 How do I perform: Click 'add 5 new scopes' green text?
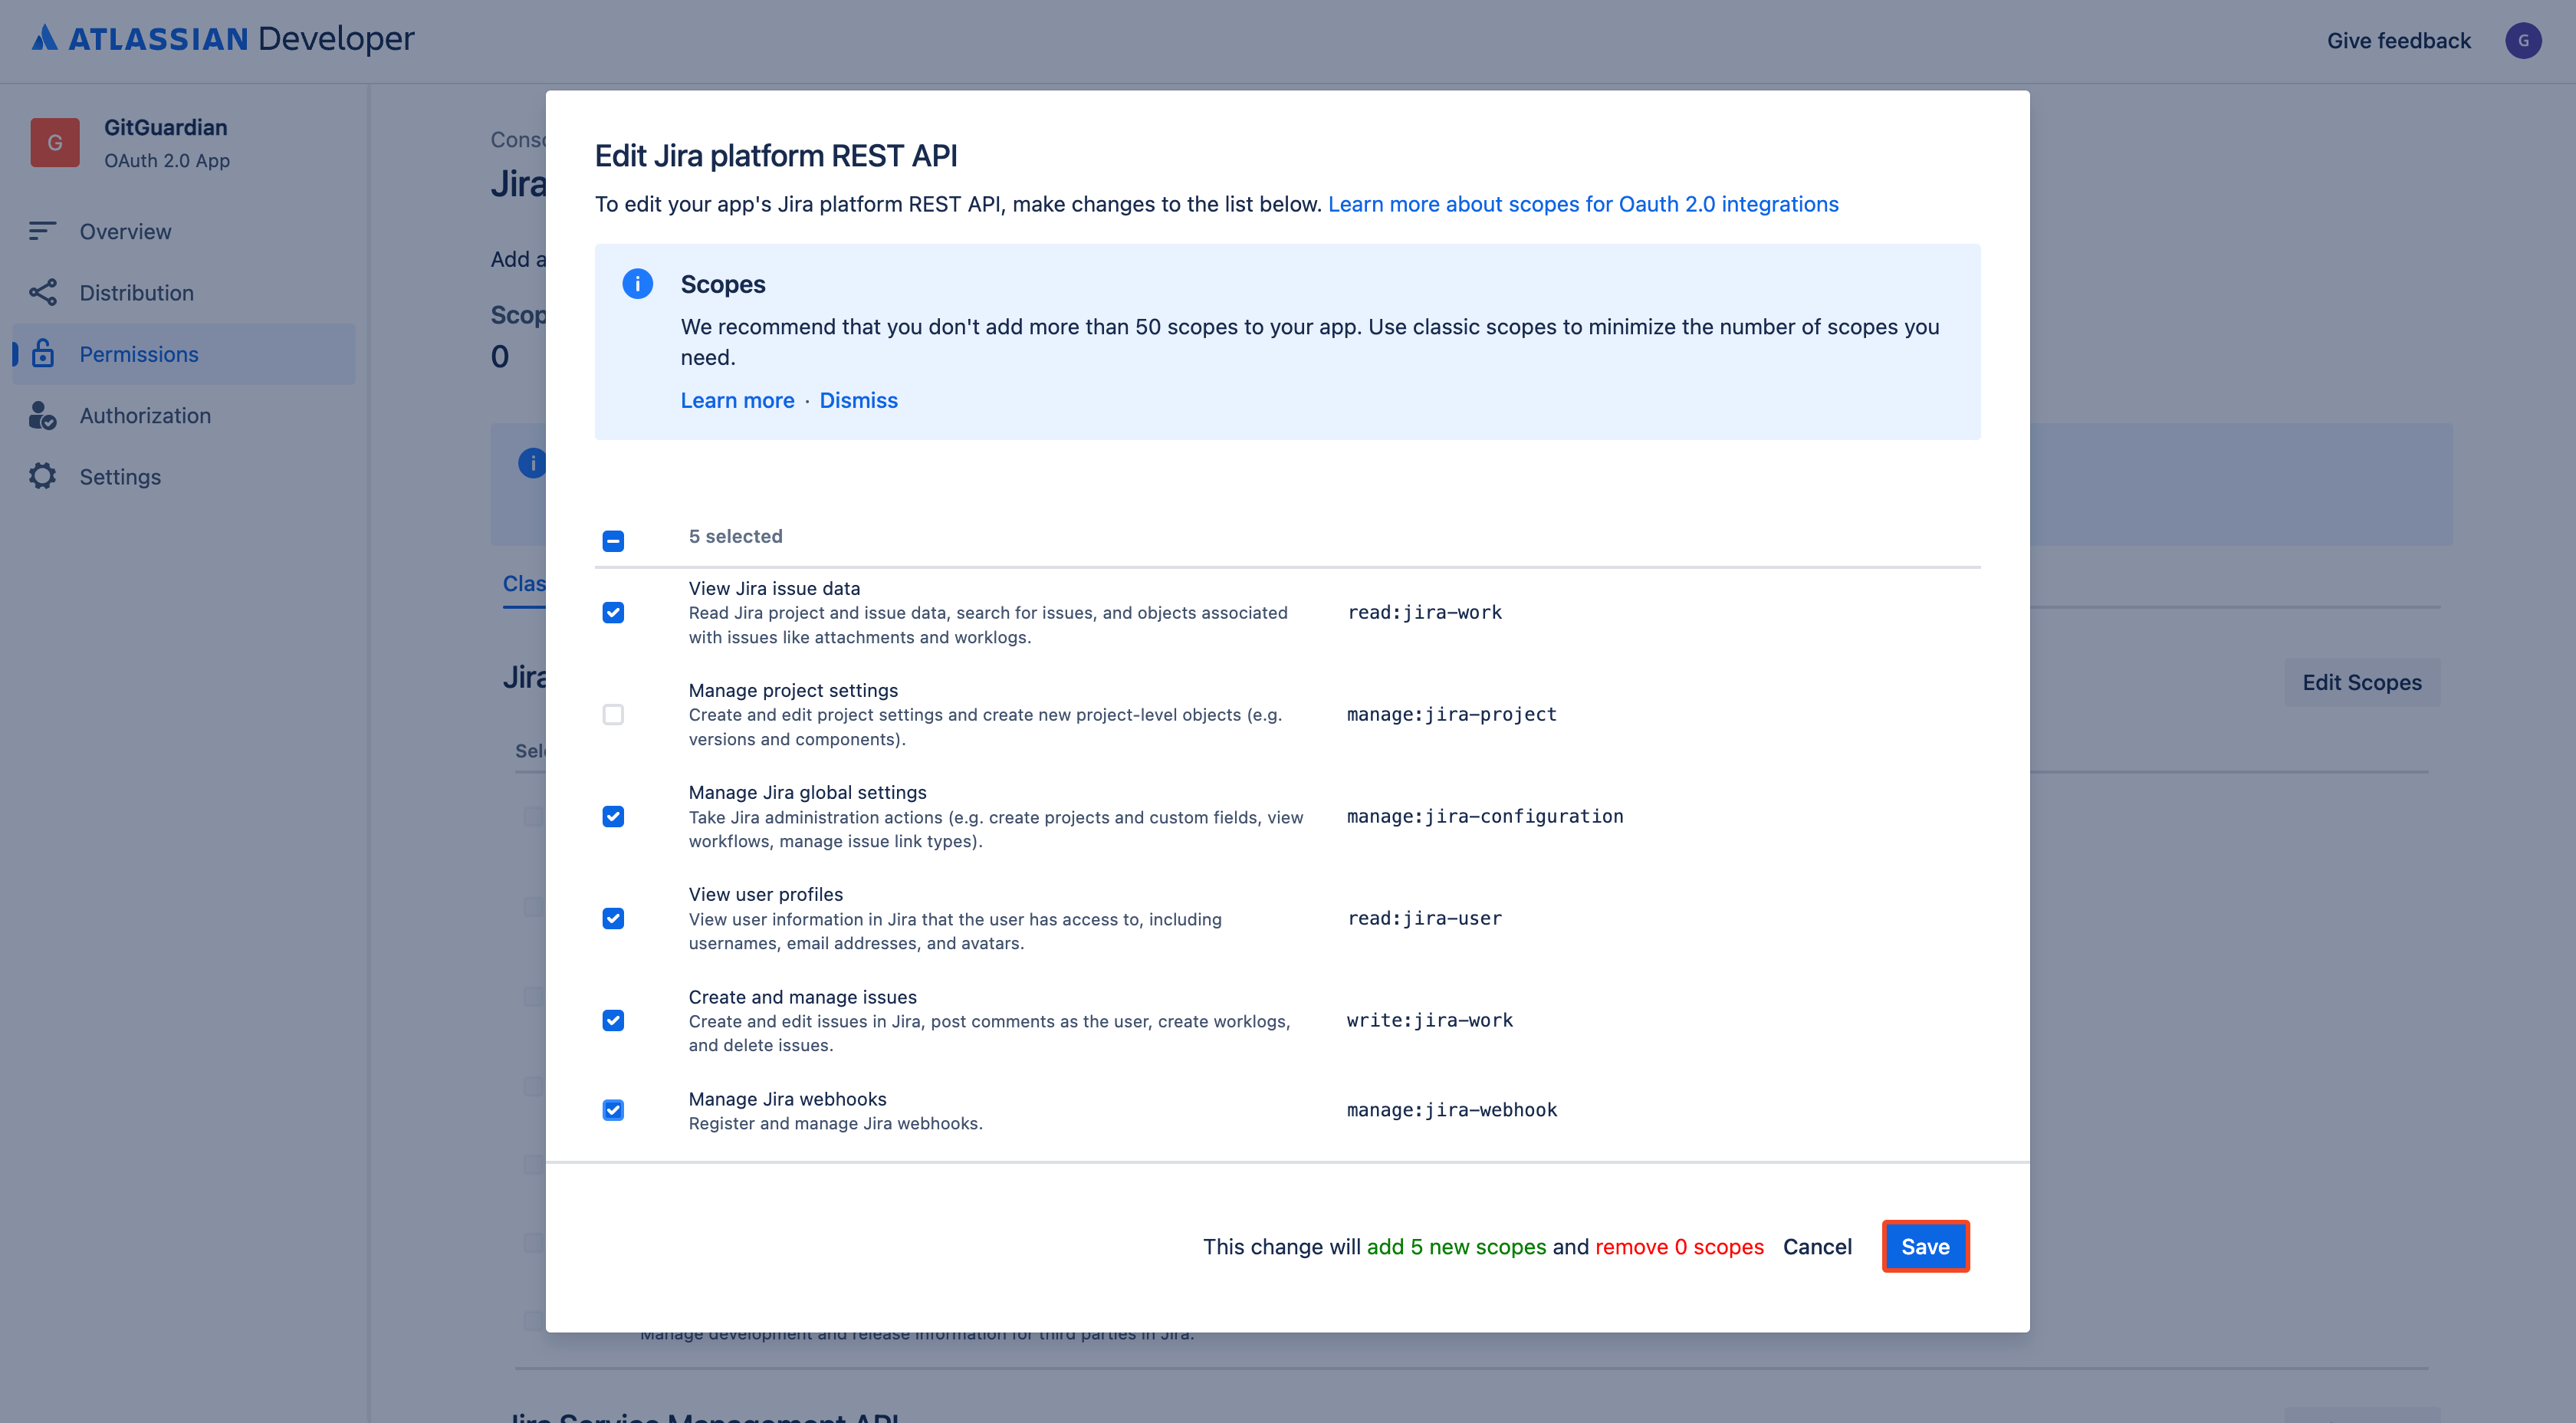point(1456,1247)
